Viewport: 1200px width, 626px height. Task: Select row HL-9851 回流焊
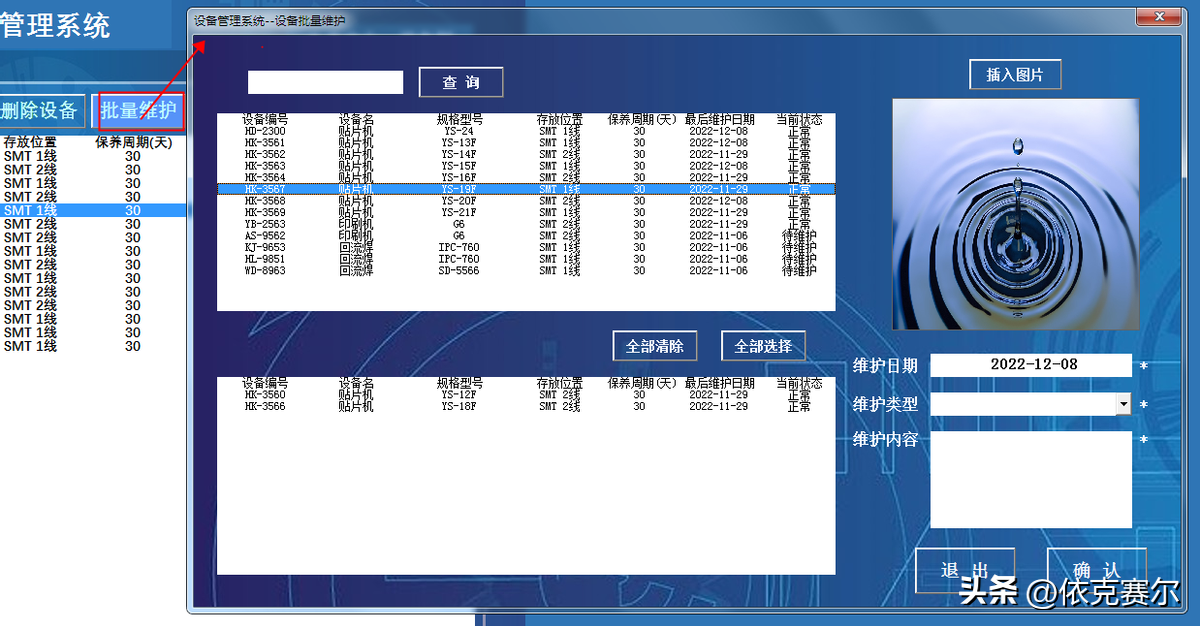point(526,260)
